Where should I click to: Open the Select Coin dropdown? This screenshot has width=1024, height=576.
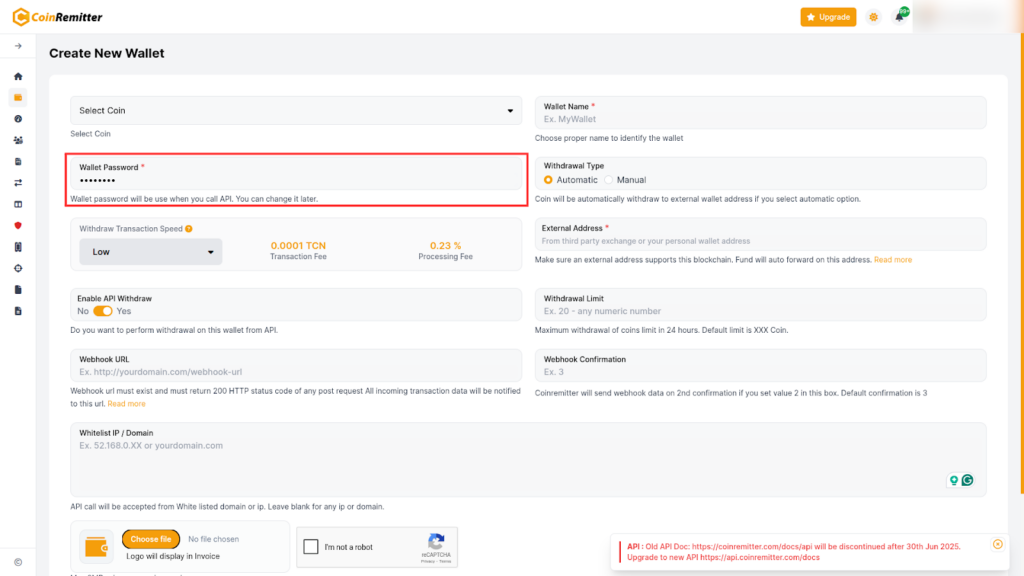tap(296, 111)
